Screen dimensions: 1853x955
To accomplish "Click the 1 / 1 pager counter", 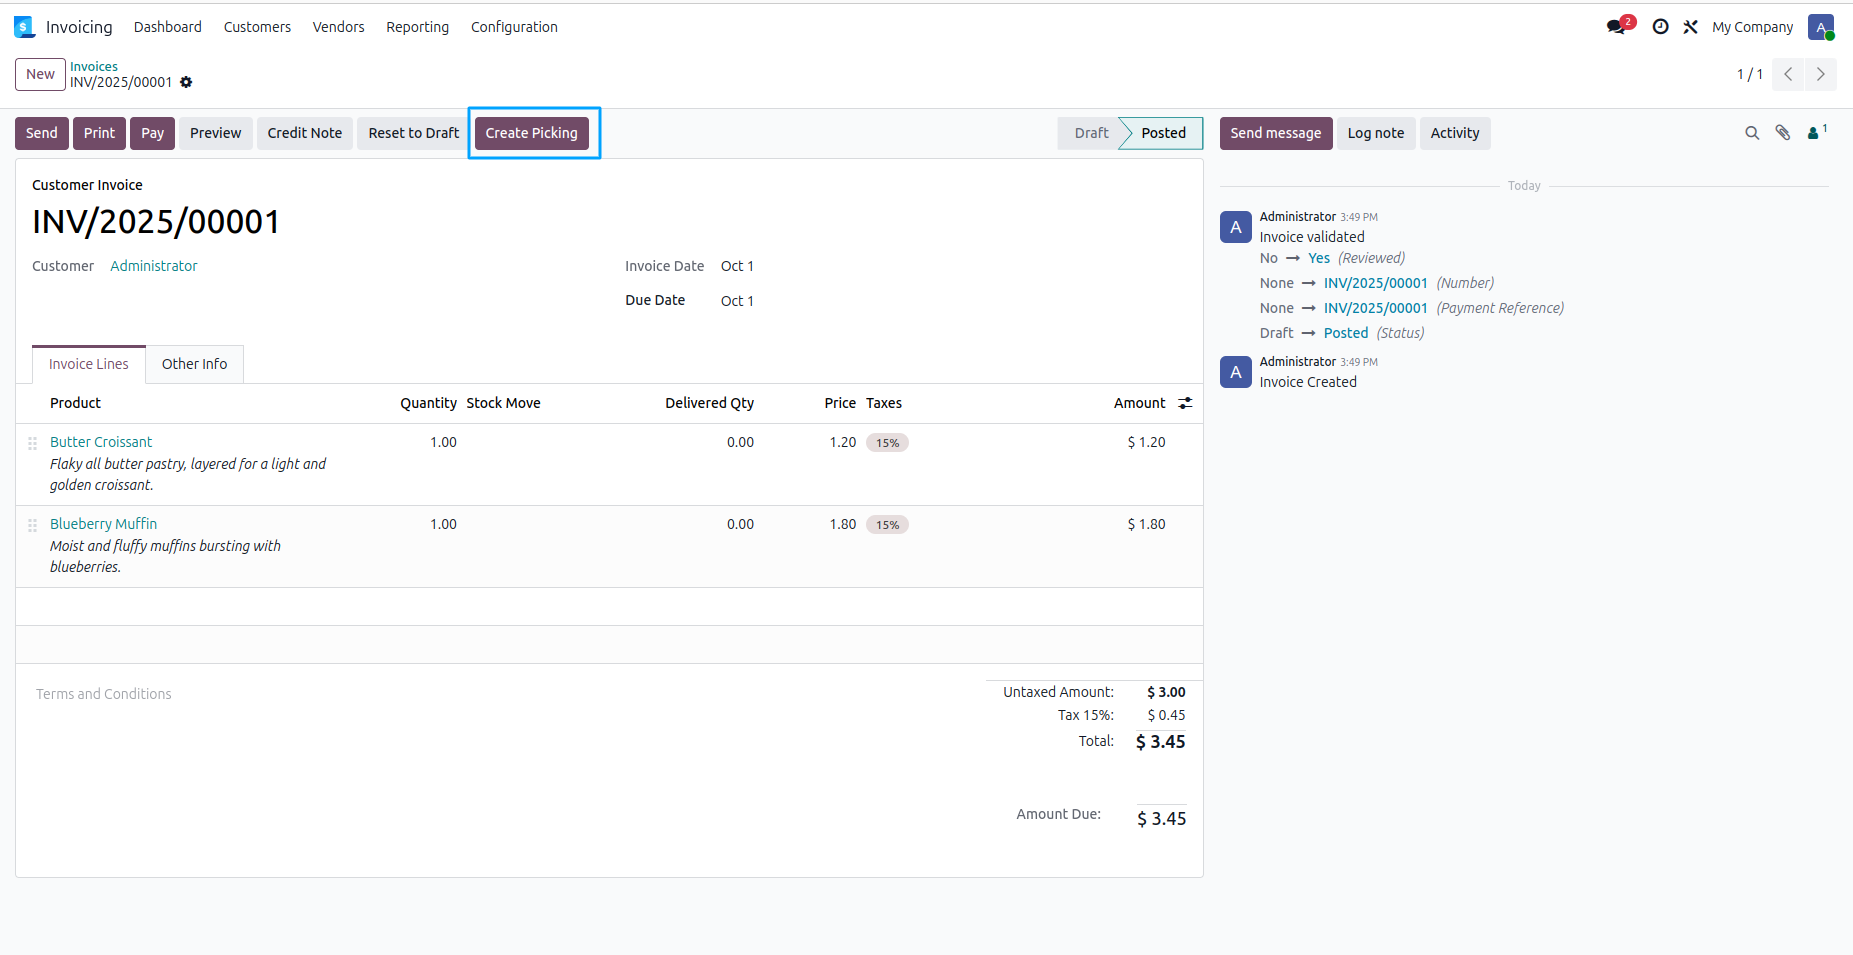I will [x=1749, y=74].
